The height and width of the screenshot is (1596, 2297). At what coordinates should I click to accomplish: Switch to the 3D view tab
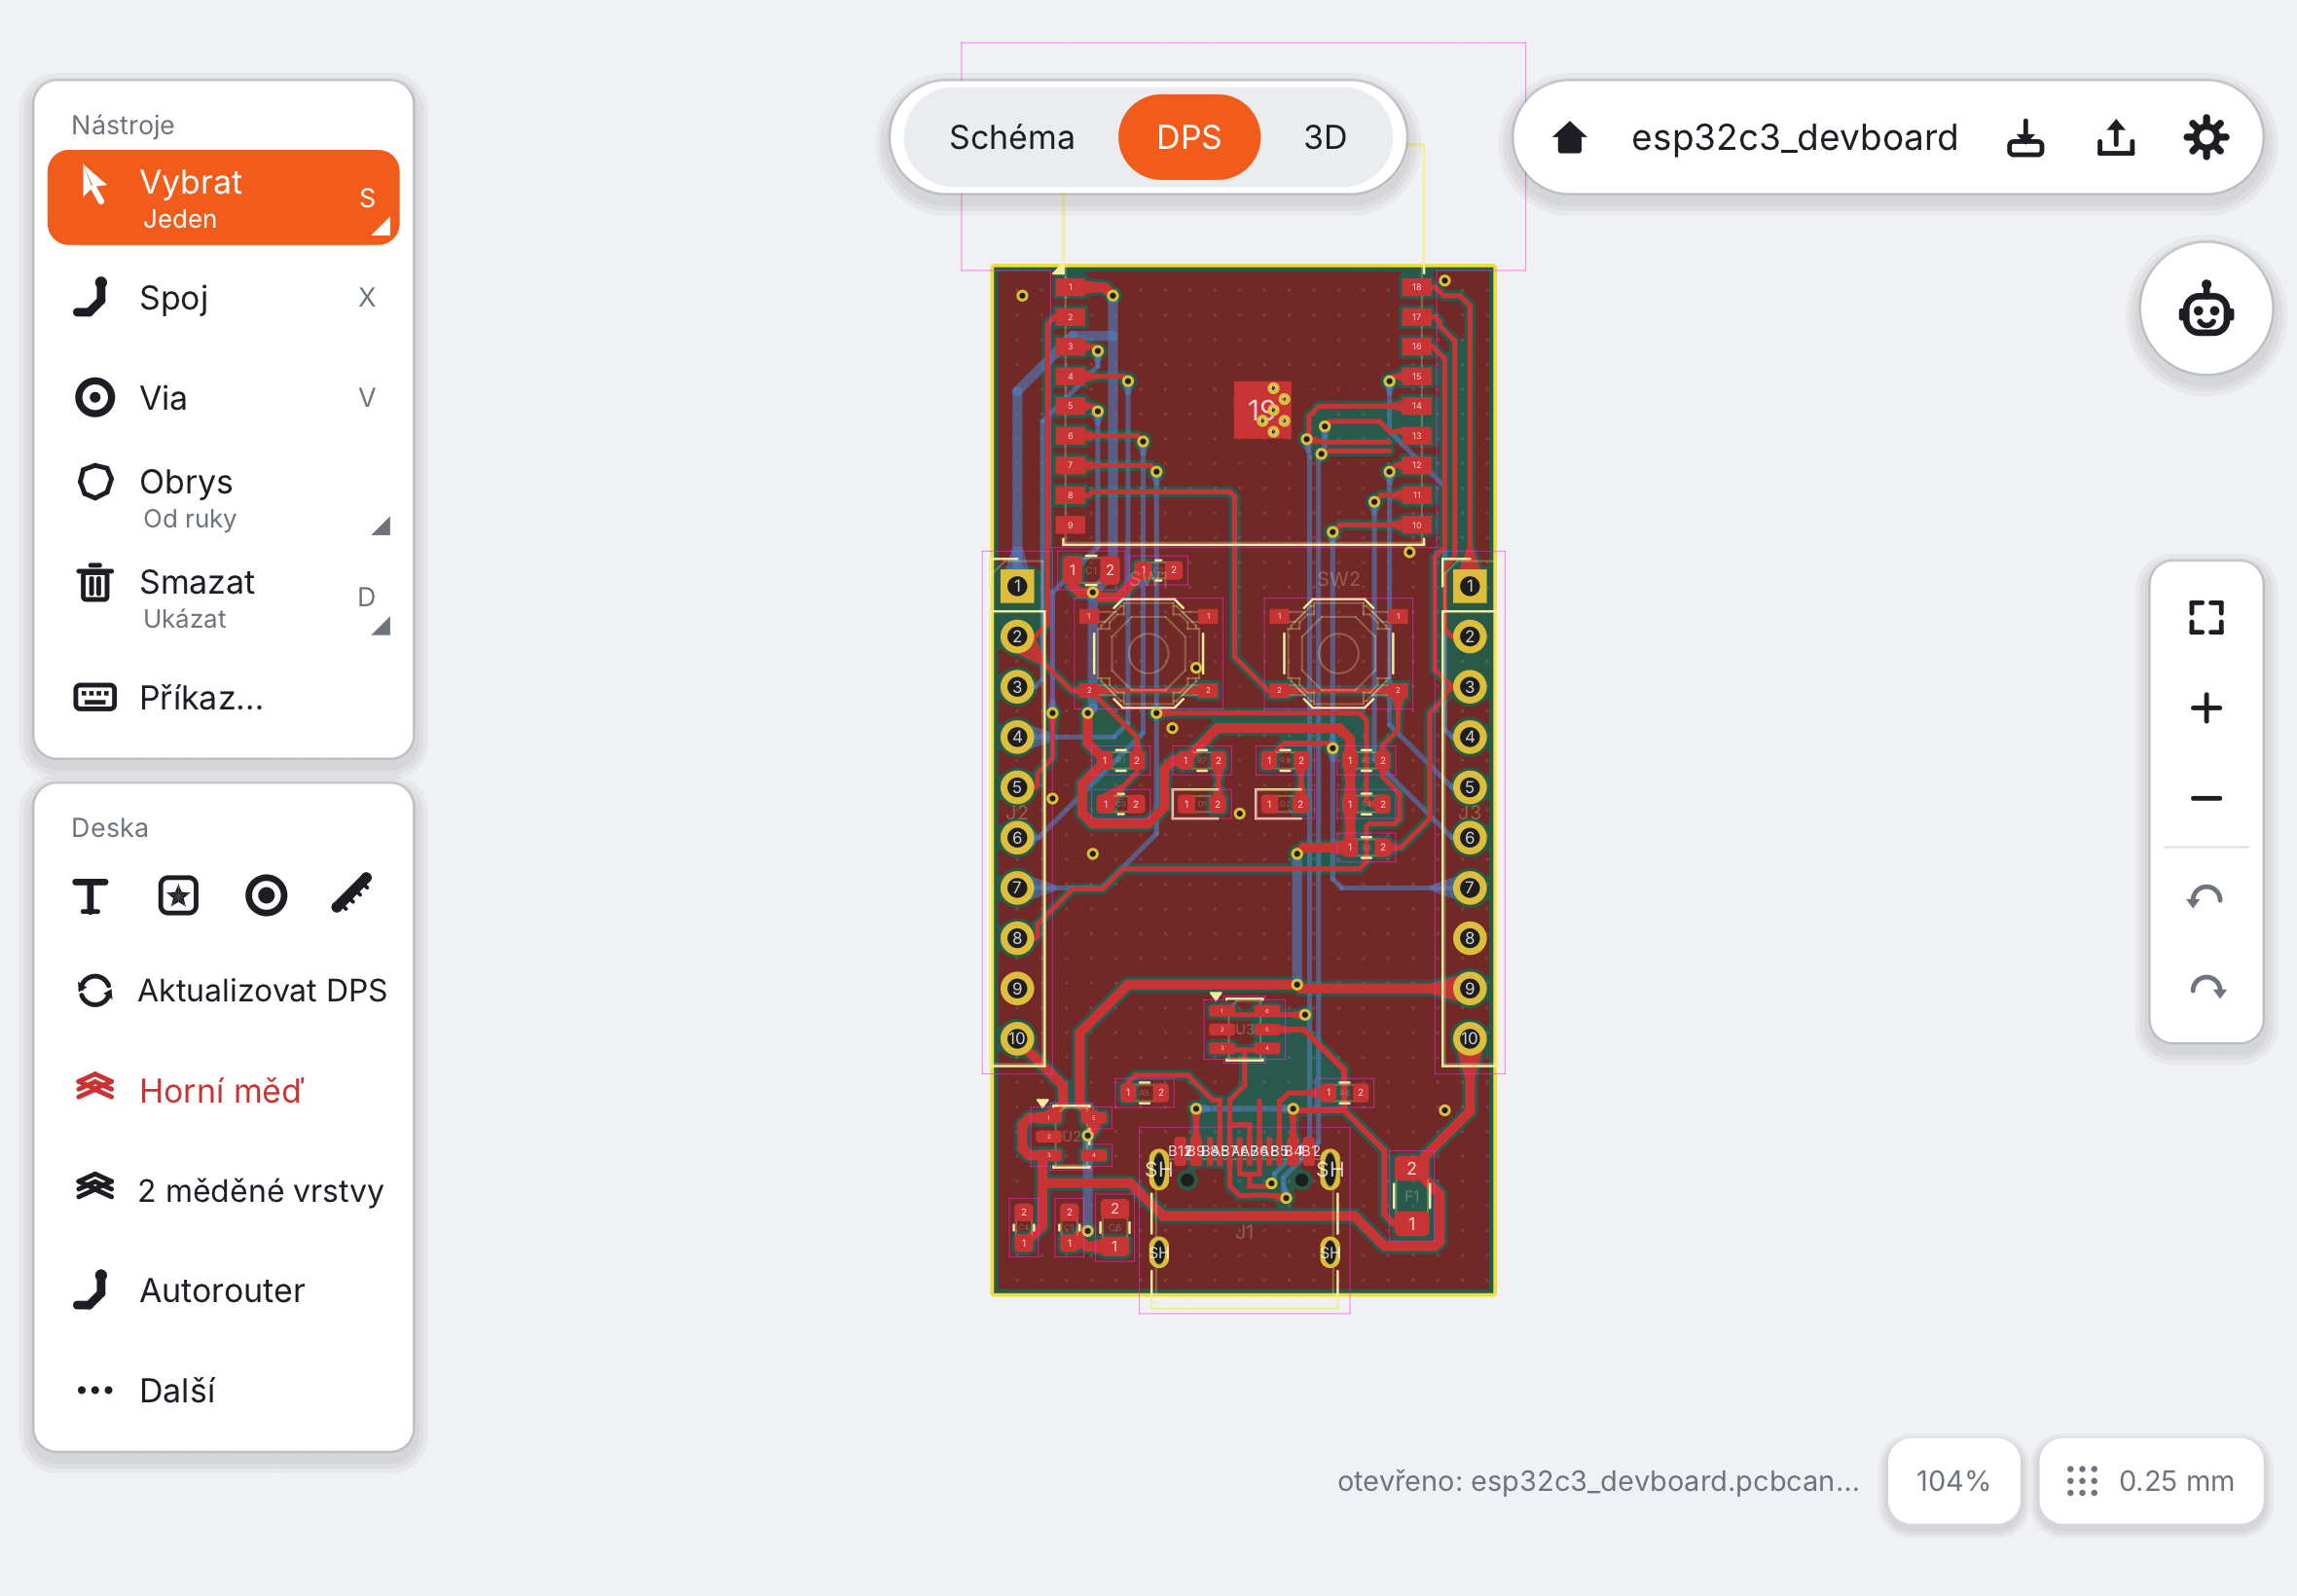(x=1325, y=137)
